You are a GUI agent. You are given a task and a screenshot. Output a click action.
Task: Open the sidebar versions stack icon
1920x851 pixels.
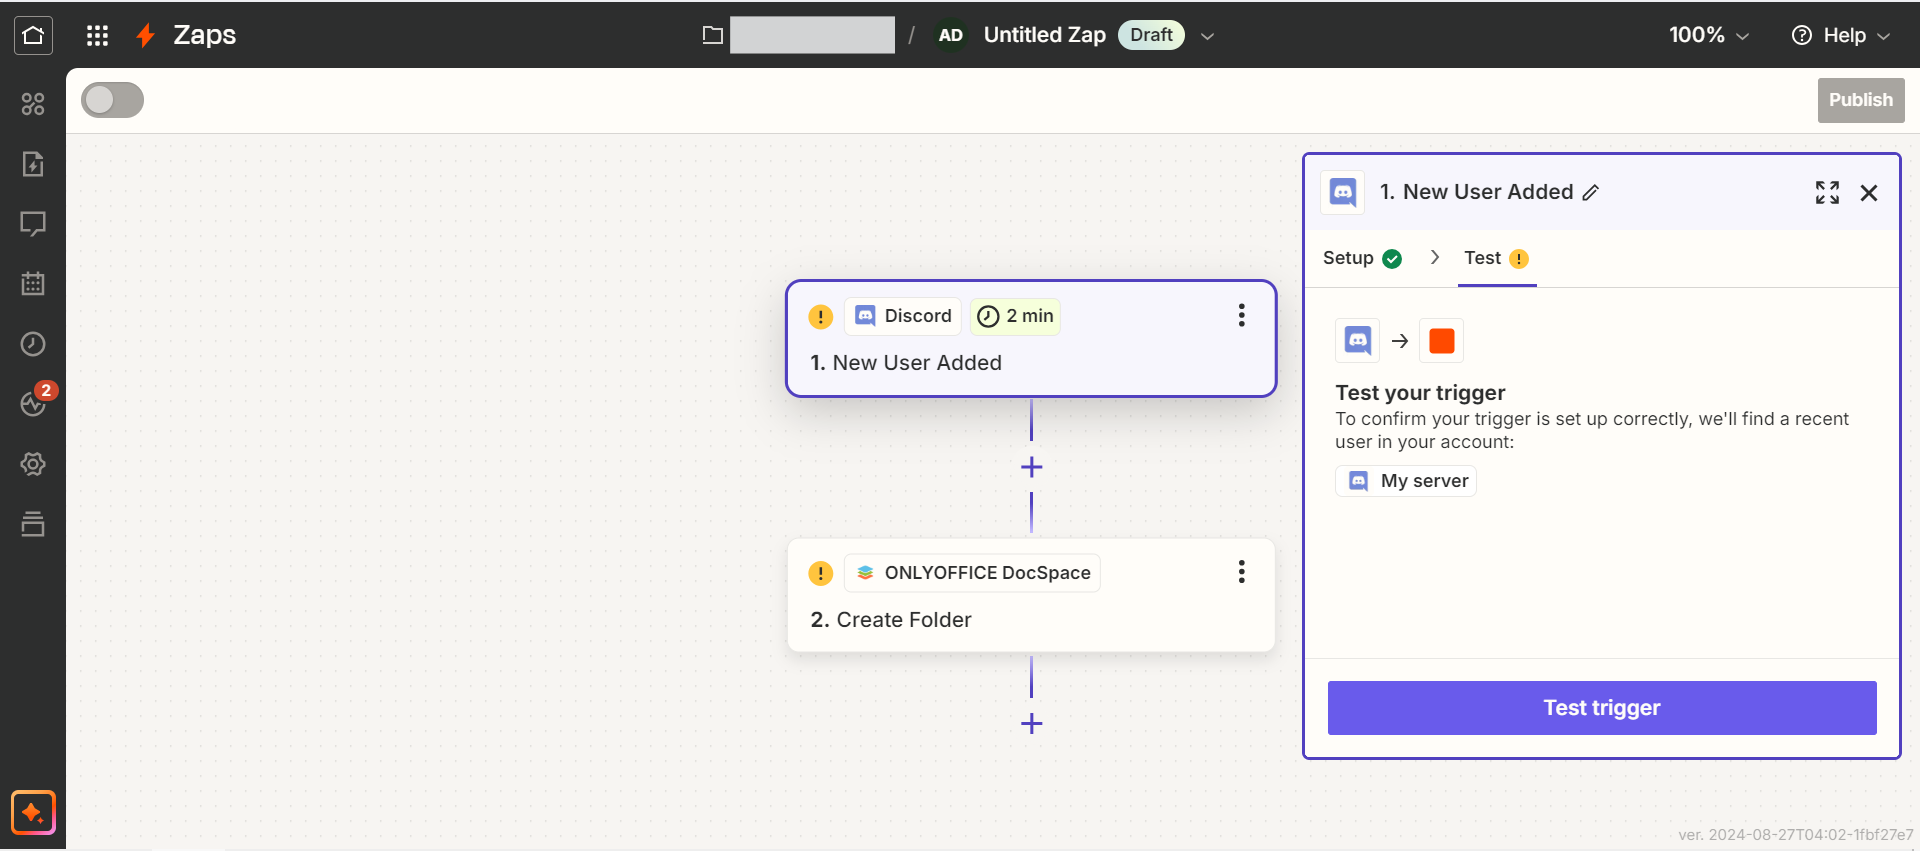click(x=33, y=524)
